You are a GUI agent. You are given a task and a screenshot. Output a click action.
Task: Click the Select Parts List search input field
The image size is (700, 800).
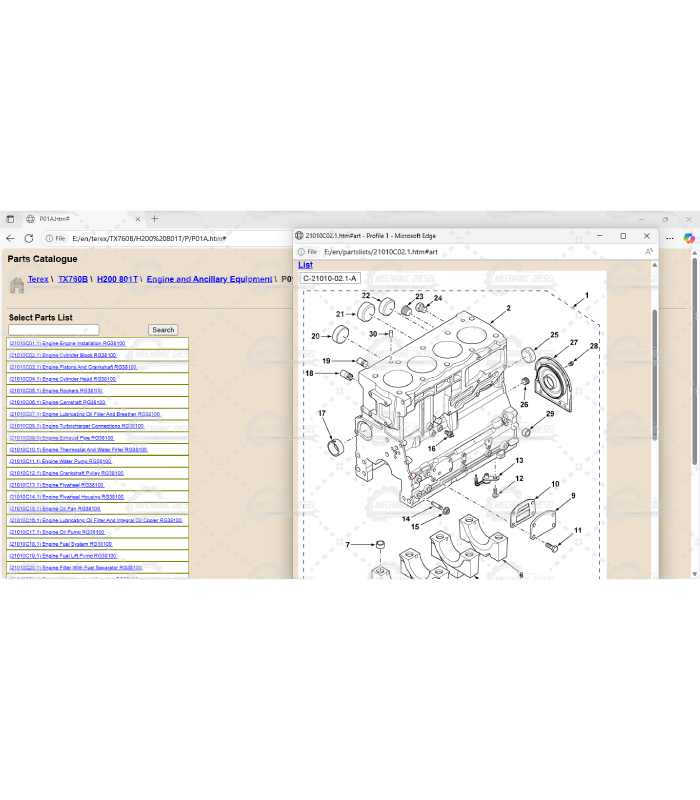(x=53, y=329)
